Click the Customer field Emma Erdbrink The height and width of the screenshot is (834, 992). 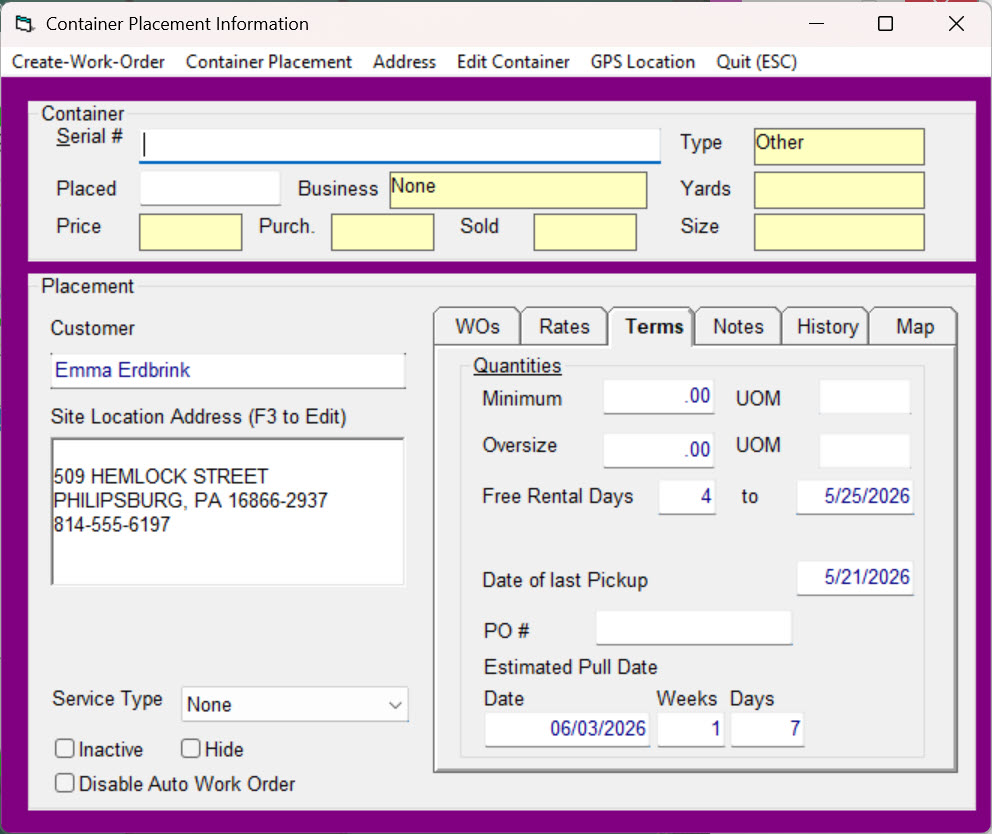point(228,370)
